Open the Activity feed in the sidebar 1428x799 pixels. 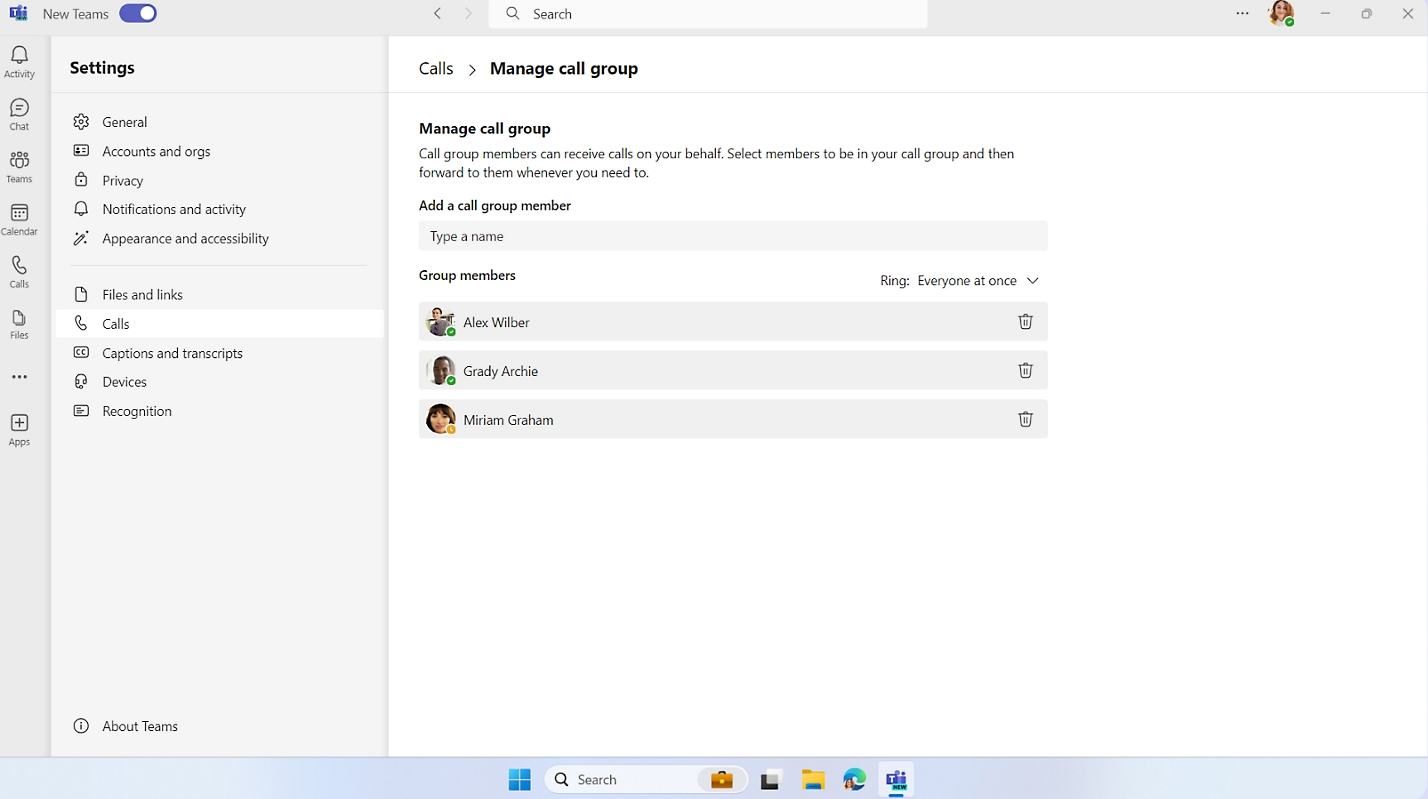coord(19,62)
